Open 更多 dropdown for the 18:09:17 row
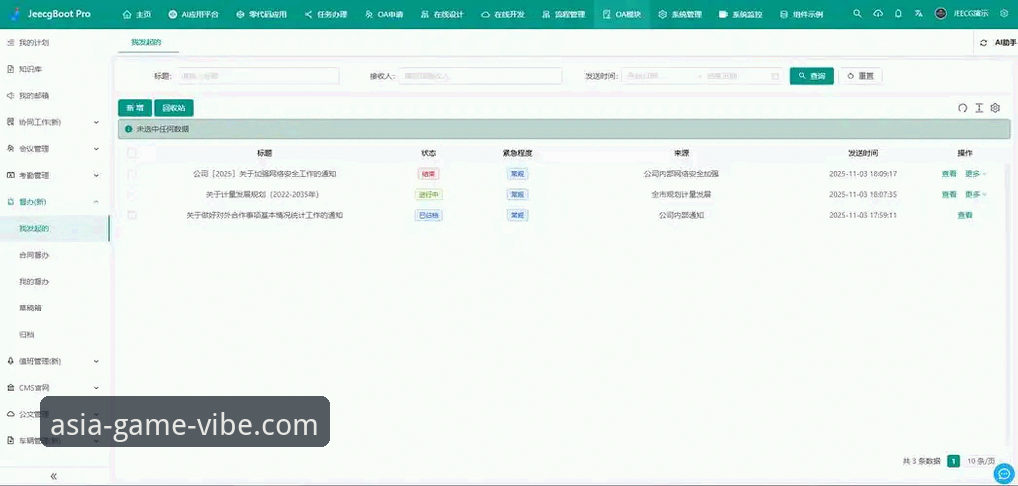Image resolution: width=1018 pixels, height=486 pixels. (975, 174)
